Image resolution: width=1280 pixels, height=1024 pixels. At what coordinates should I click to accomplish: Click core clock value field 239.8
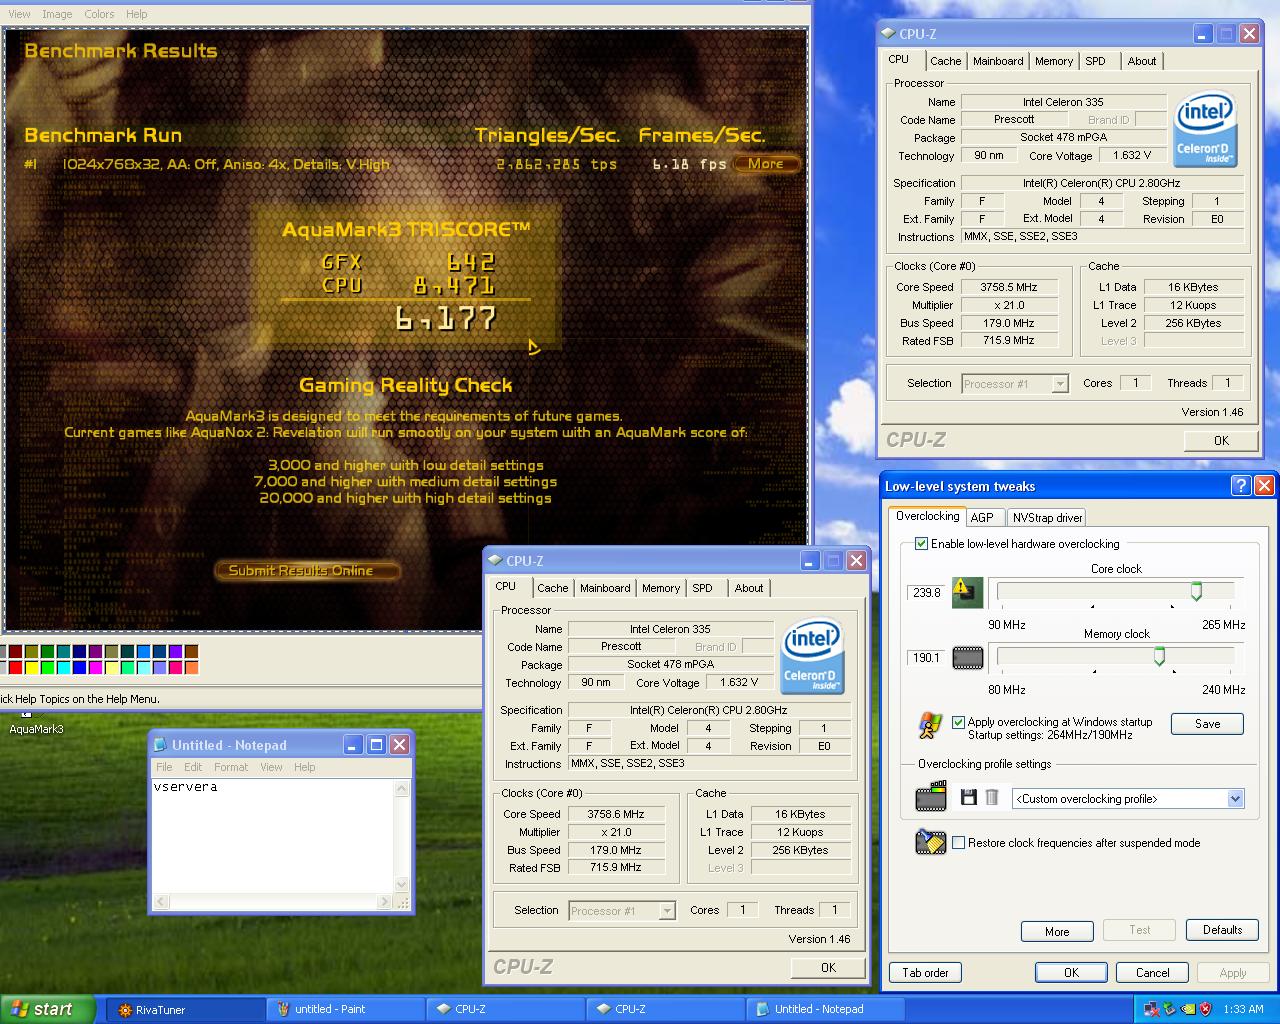(x=926, y=592)
